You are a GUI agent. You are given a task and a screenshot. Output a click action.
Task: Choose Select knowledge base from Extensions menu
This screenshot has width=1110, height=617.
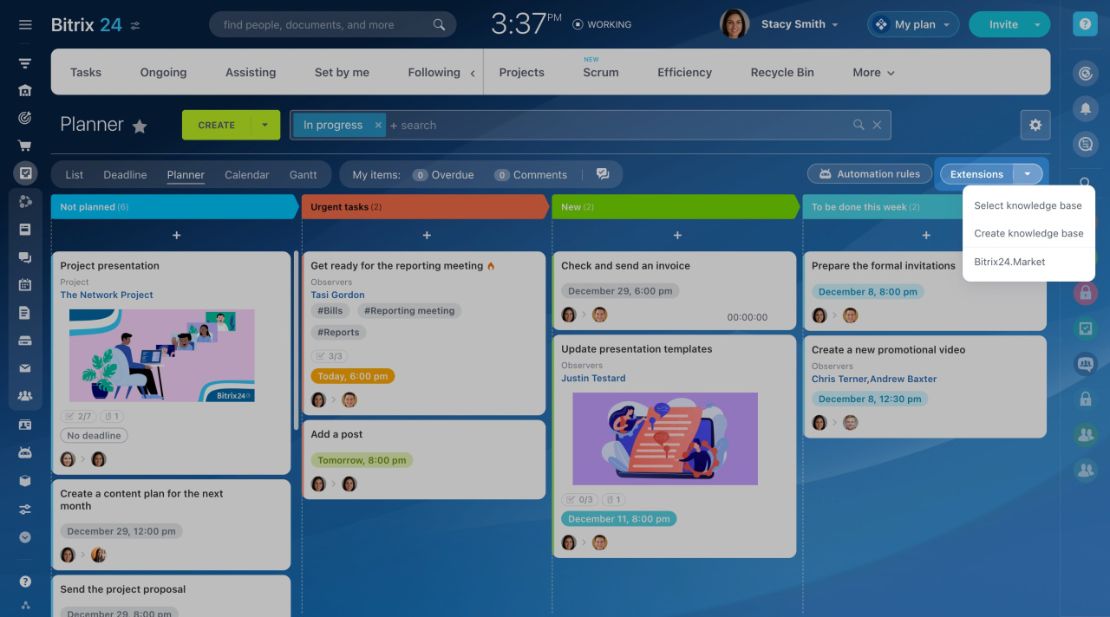(x=1028, y=206)
